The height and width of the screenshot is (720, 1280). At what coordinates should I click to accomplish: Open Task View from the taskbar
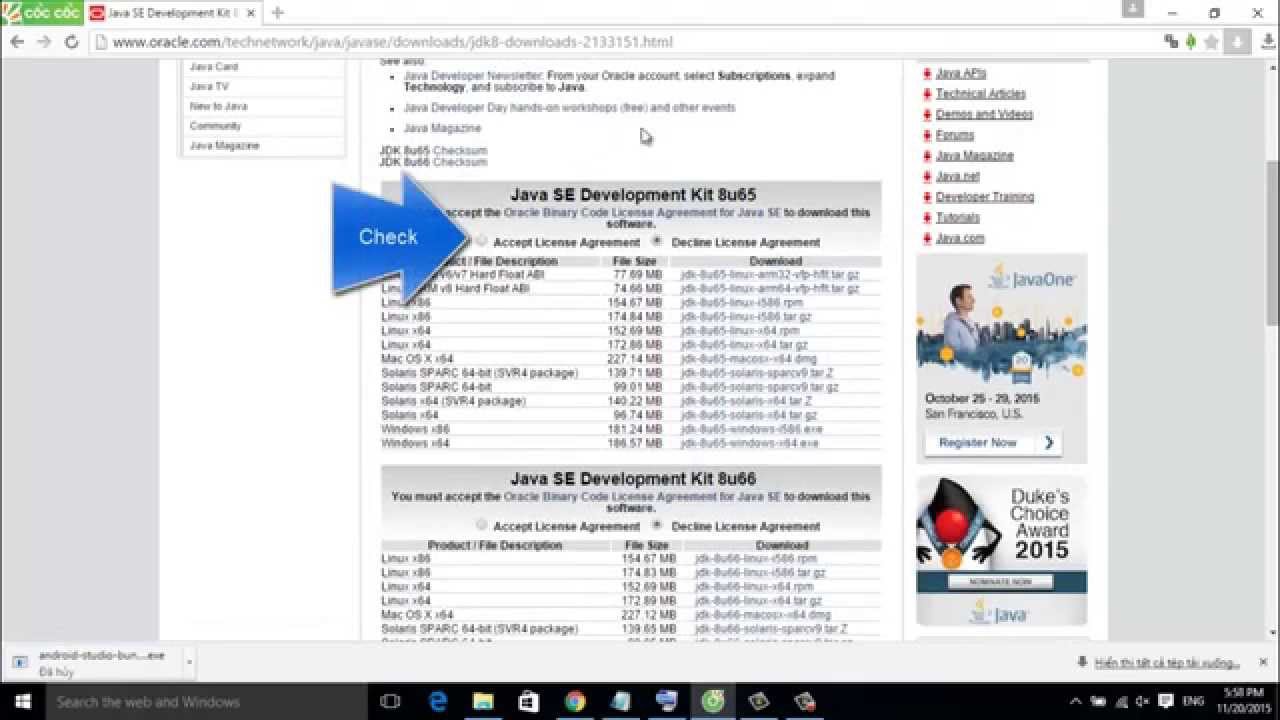click(391, 702)
